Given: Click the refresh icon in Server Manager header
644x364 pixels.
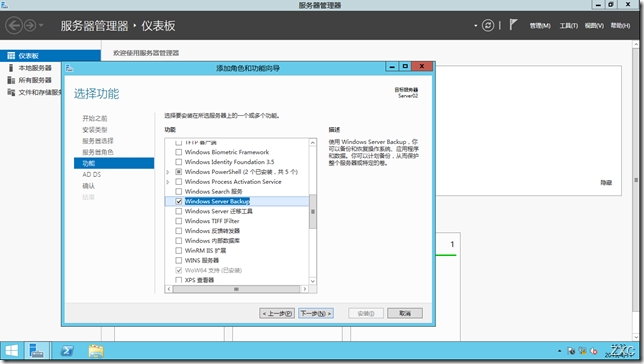Looking at the screenshot, I should click(488, 25).
